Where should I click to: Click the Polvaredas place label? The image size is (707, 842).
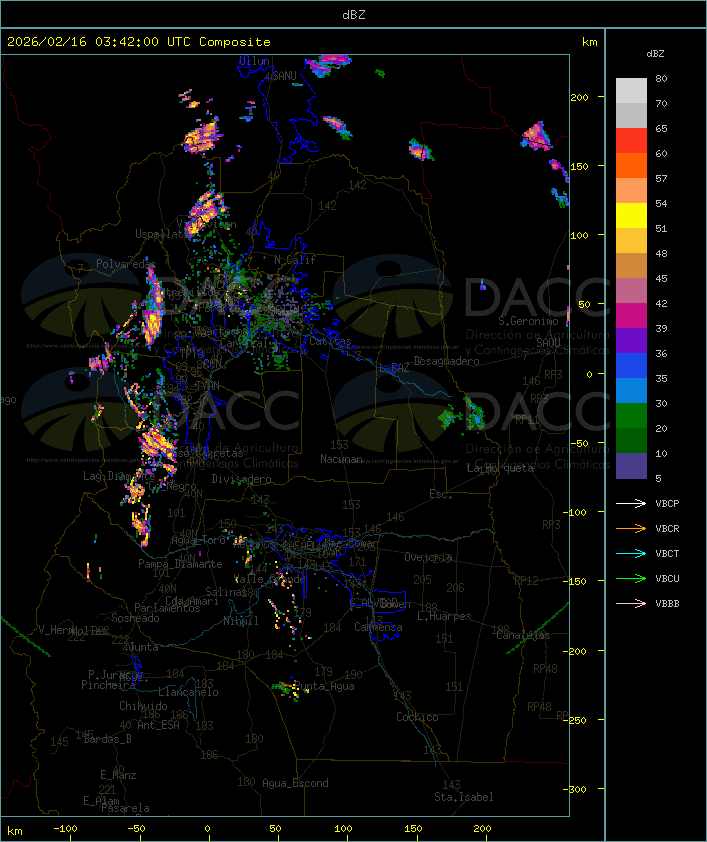tap(126, 264)
